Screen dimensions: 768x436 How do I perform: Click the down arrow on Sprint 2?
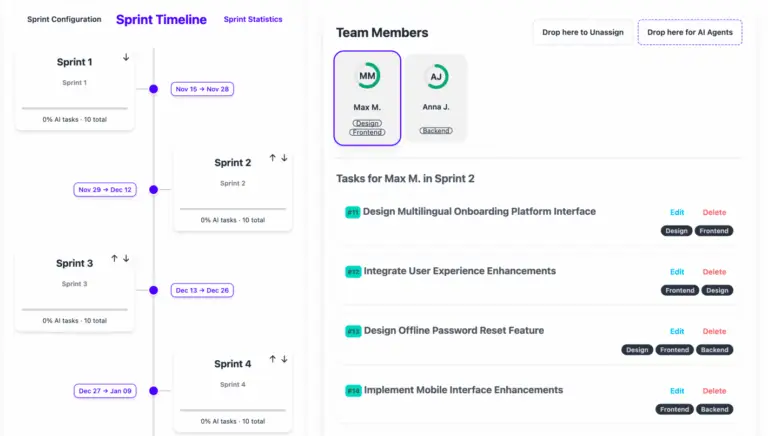(285, 159)
